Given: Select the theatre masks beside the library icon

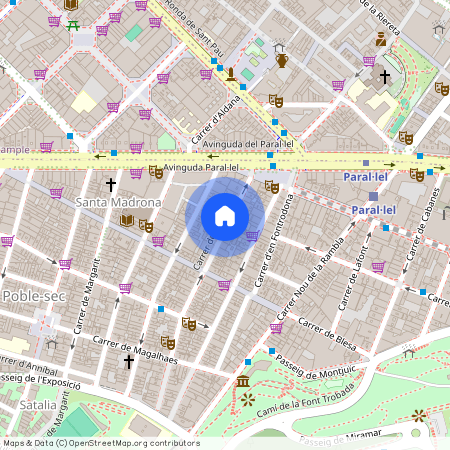Looking at the screenshot, I should point(146,226).
